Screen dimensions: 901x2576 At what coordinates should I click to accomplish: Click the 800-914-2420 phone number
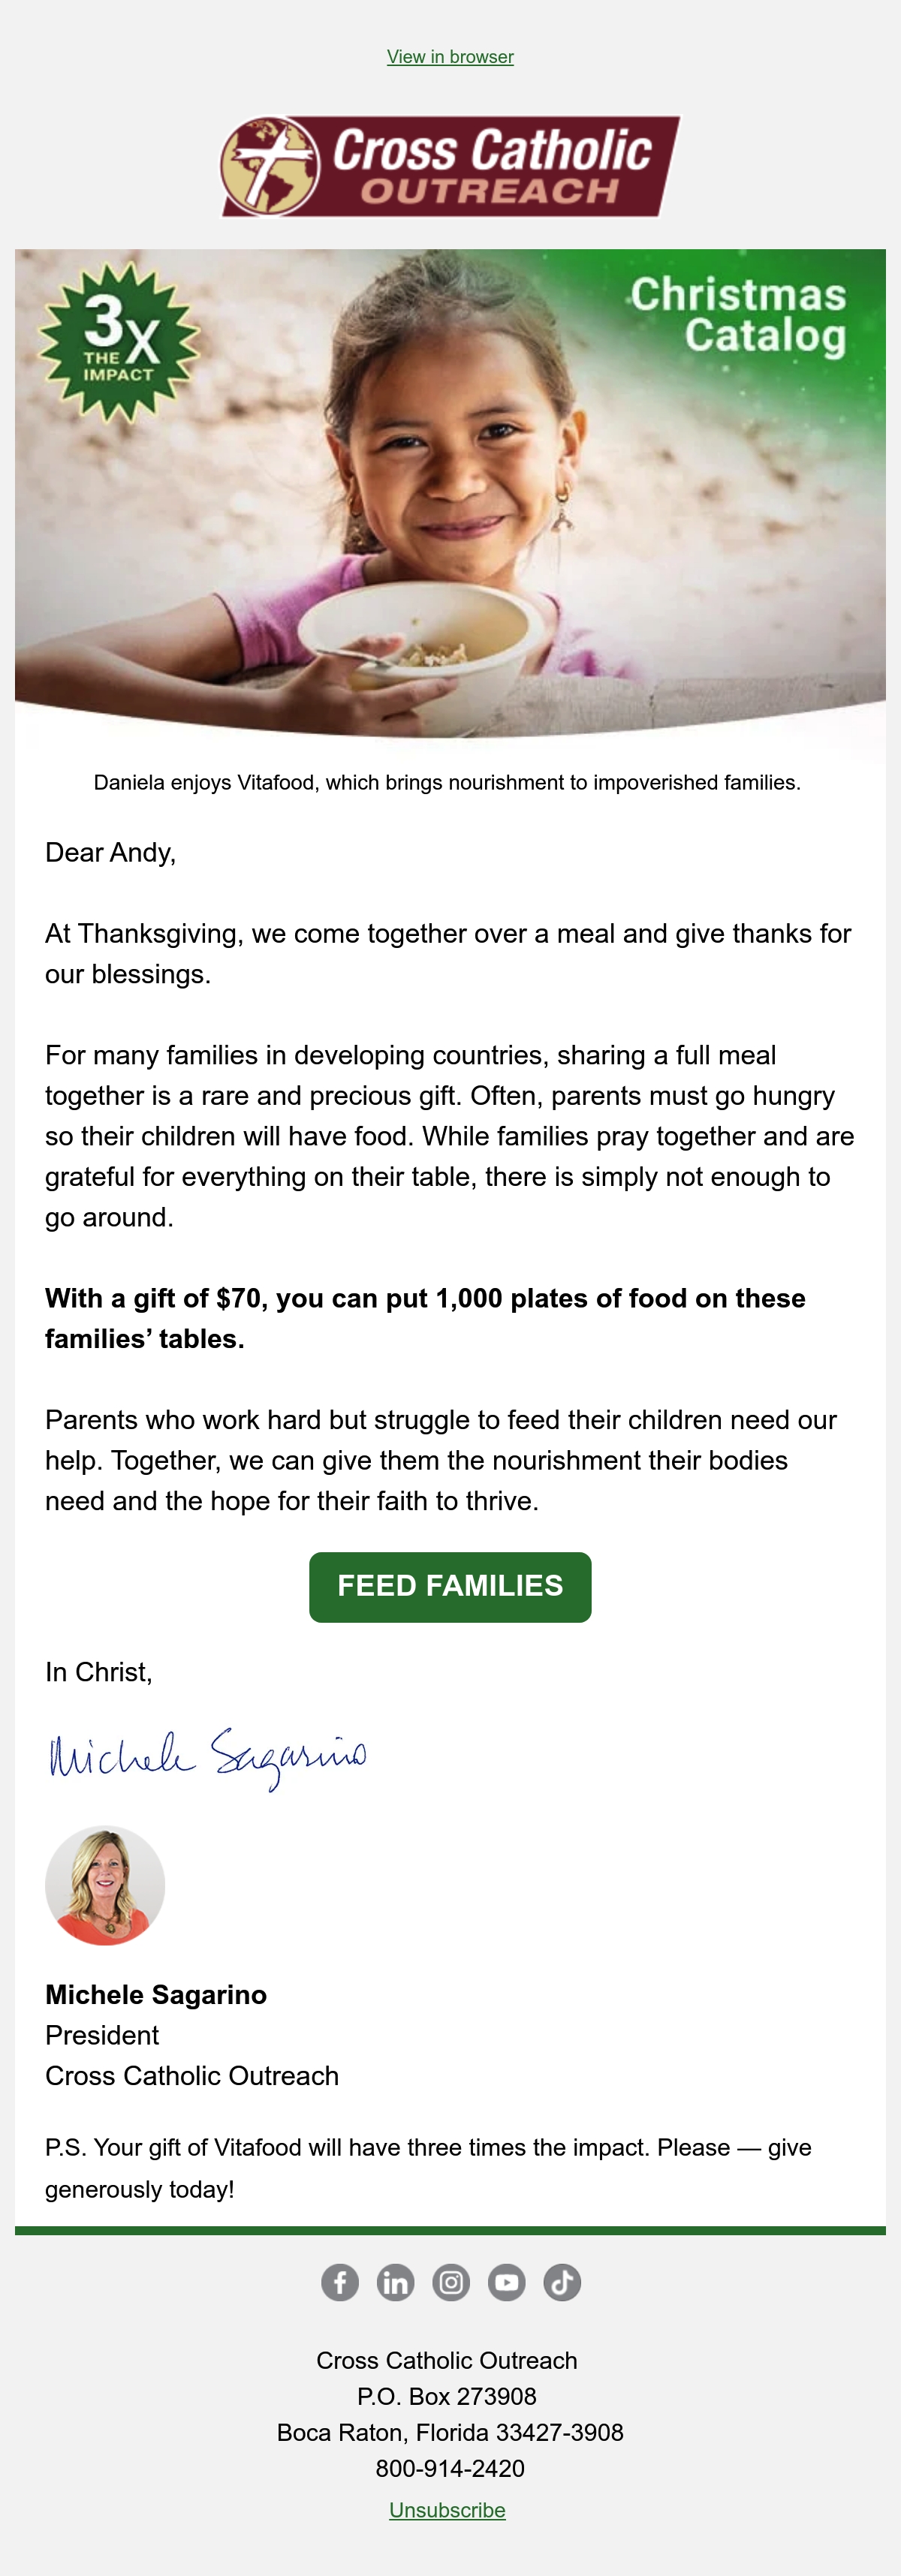coord(450,2468)
